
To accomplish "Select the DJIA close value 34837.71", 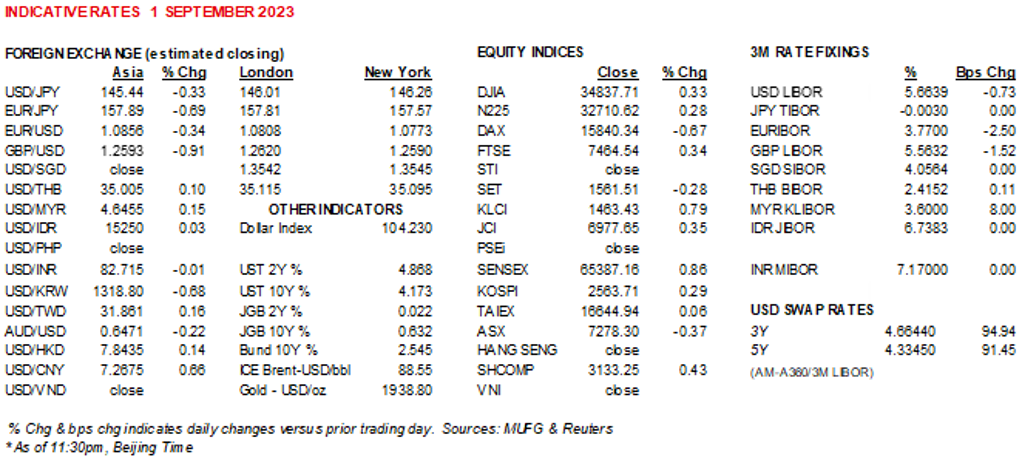I will click(609, 93).
